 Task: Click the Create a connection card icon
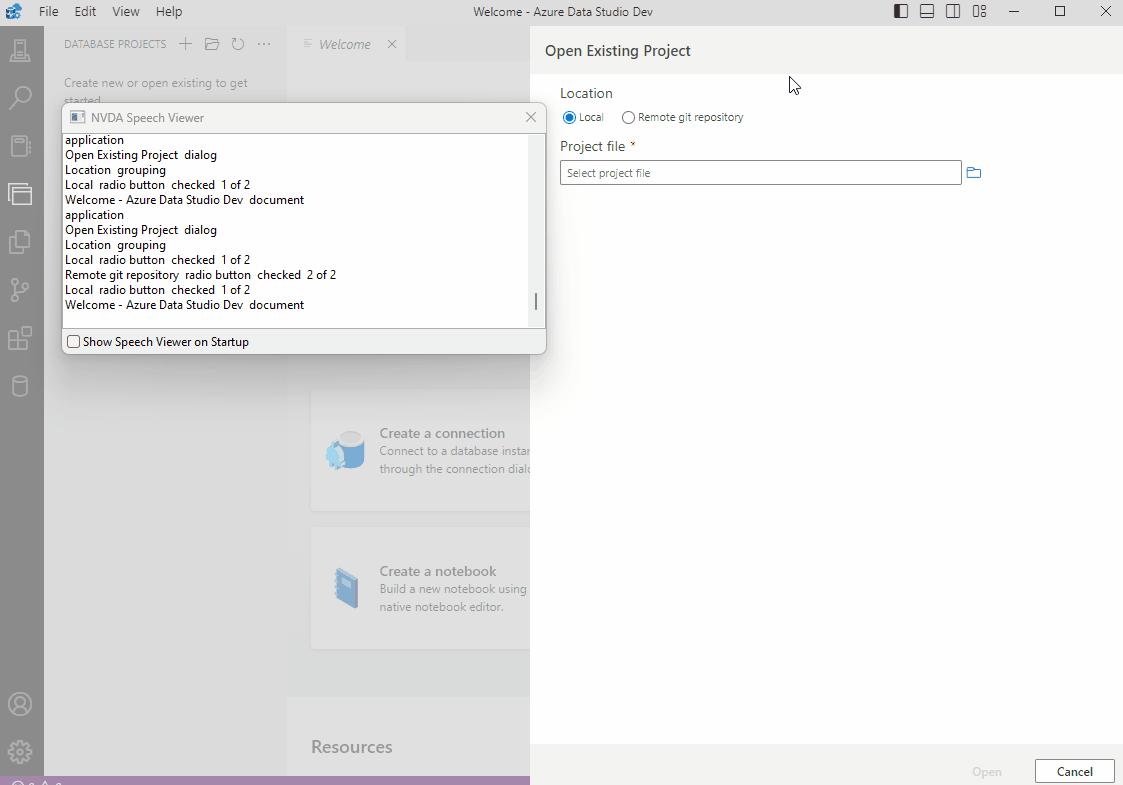[345, 451]
